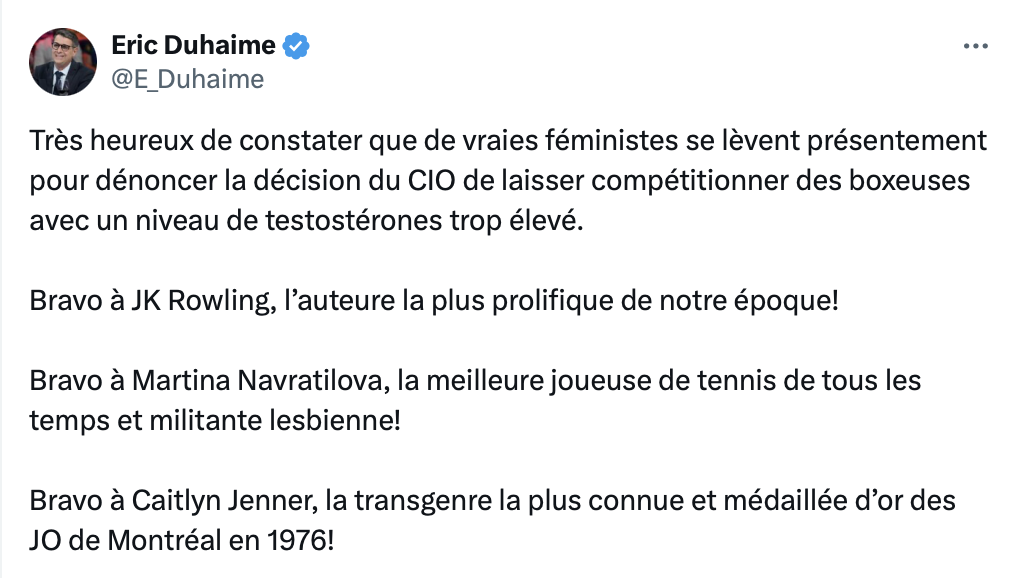
Task: Click the name "Martina Navratilova" in the tweet
Action: pyautogui.click(x=260, y=381)
